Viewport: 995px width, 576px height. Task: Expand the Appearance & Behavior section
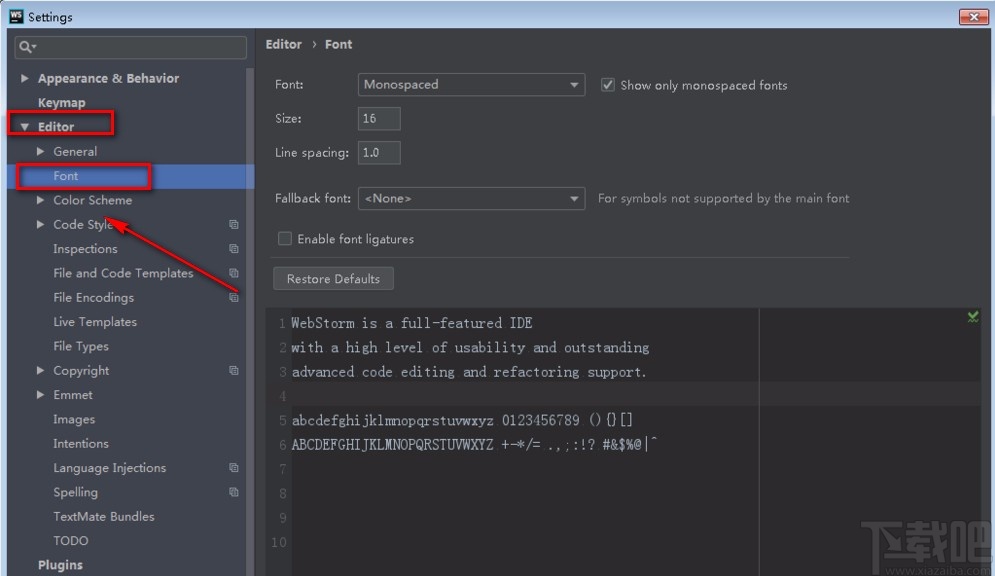pos(25,78)
